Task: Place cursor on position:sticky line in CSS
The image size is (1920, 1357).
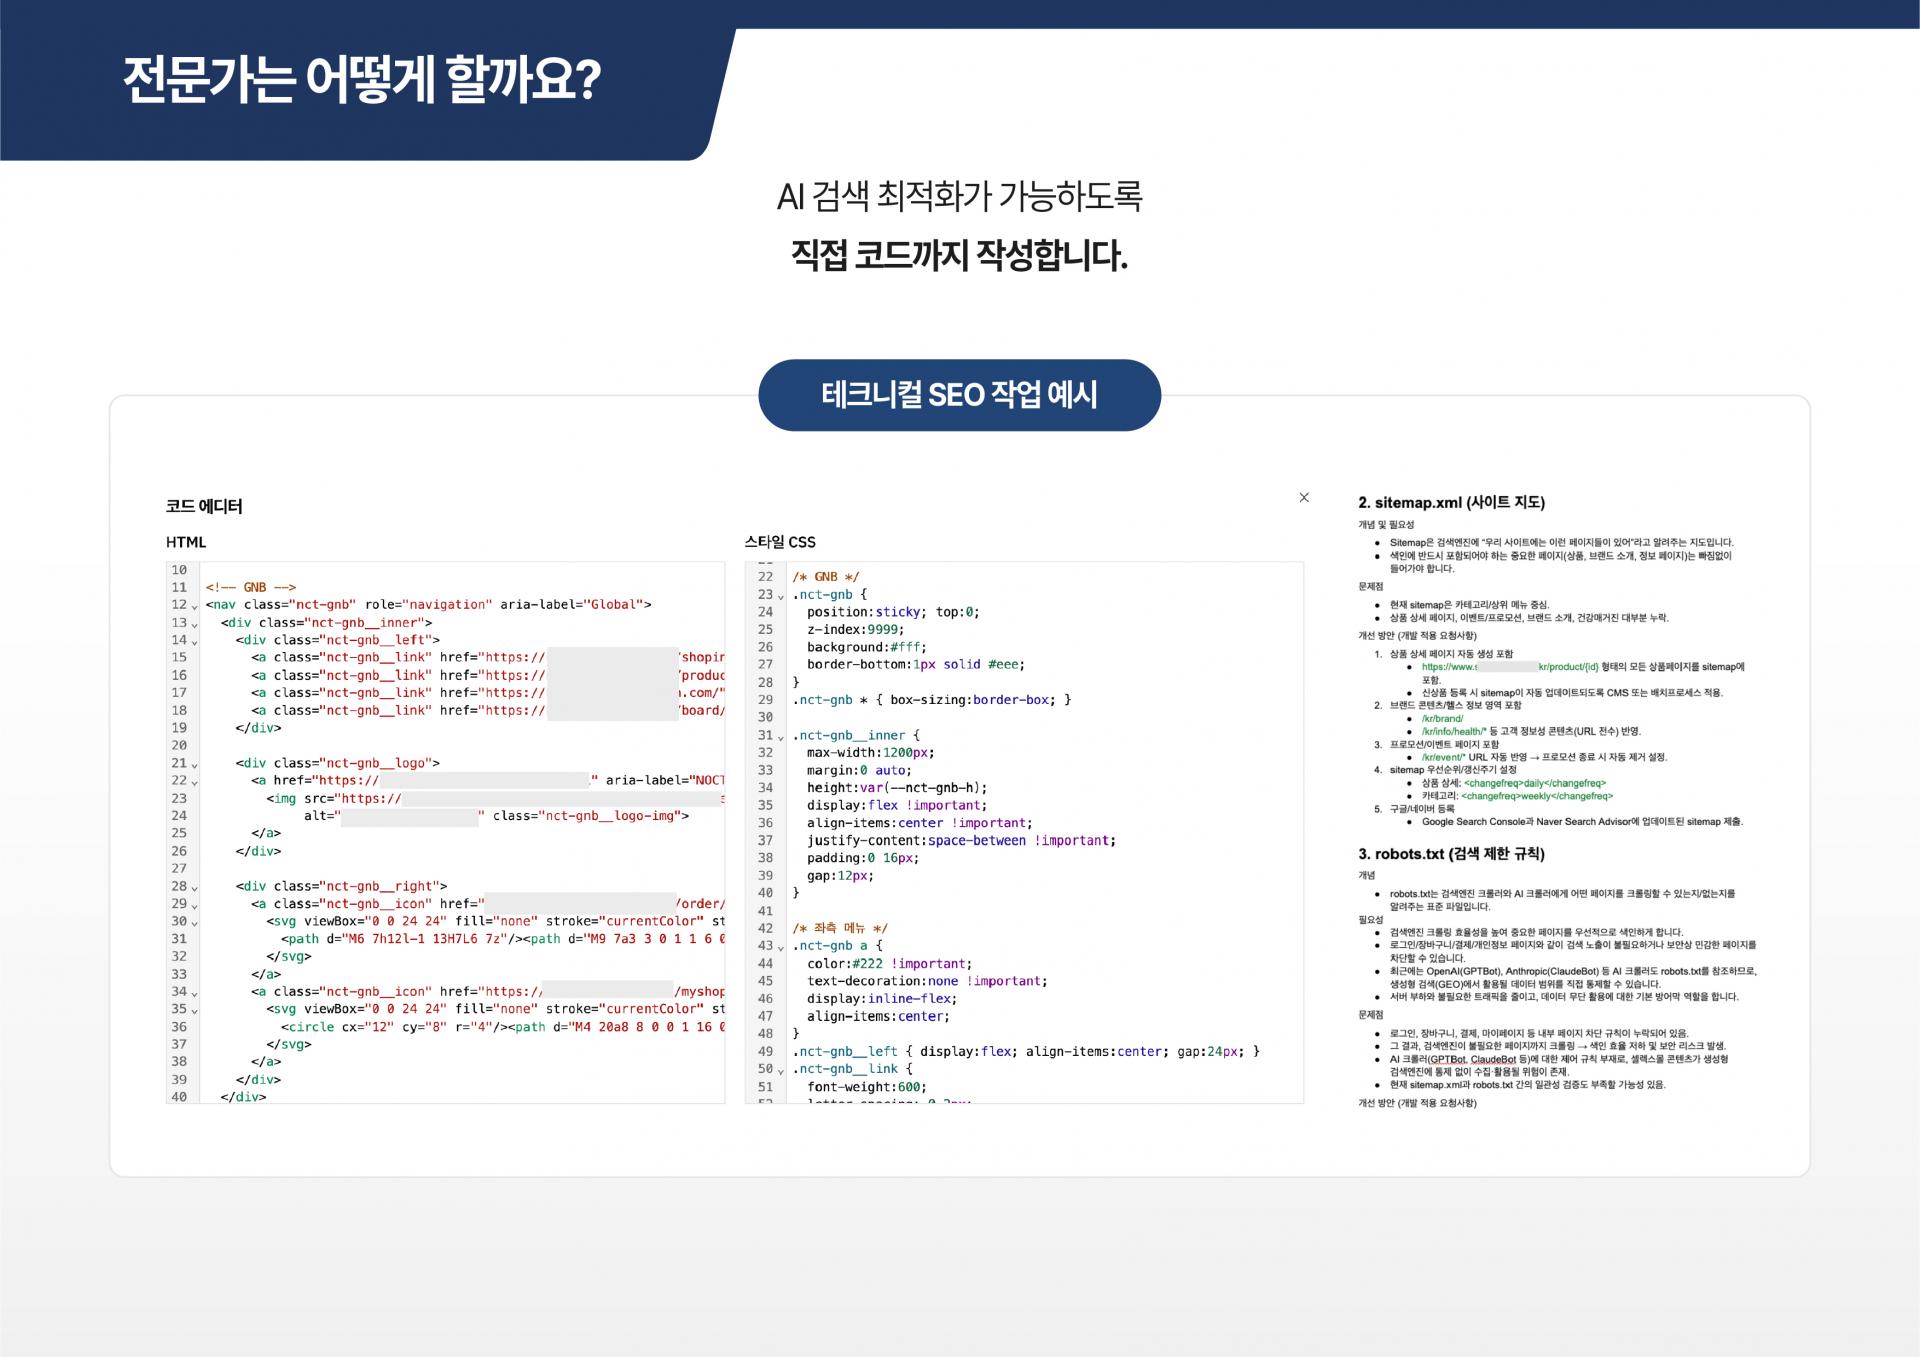Action: click(x=893, y=612)
